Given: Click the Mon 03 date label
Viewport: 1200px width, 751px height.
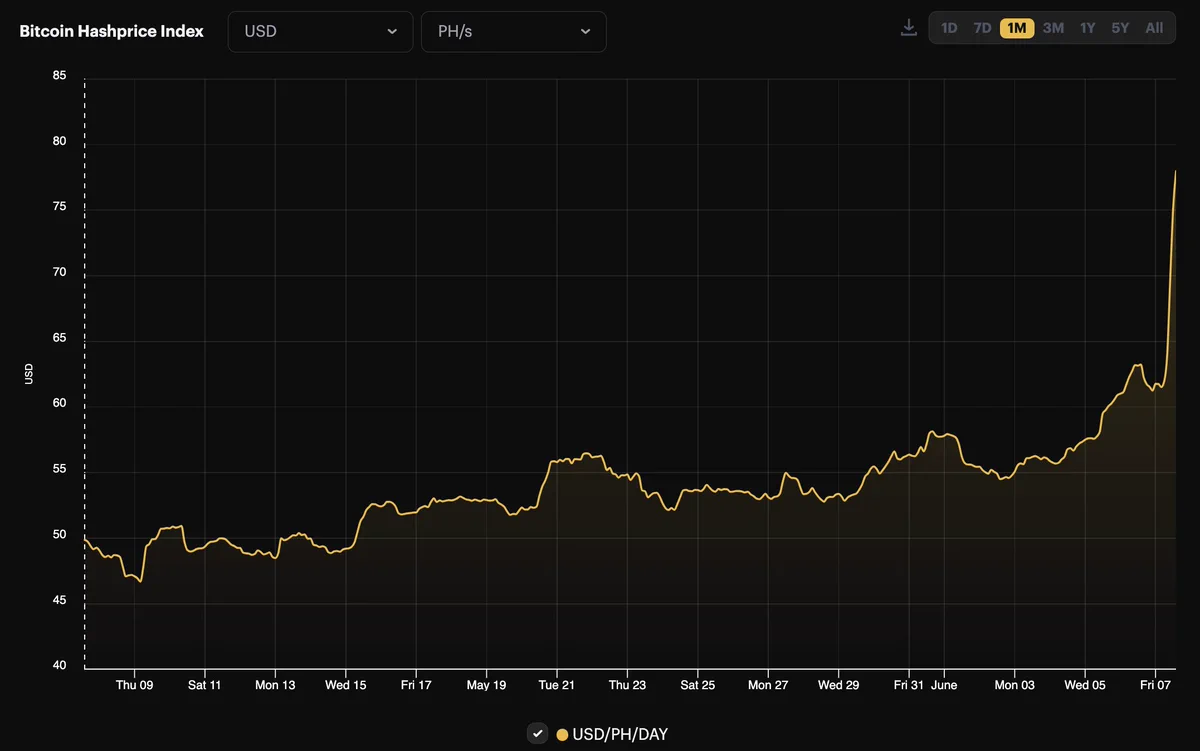Looking at the screenshot, I should pyautogui.click(x=1014, y=685).
